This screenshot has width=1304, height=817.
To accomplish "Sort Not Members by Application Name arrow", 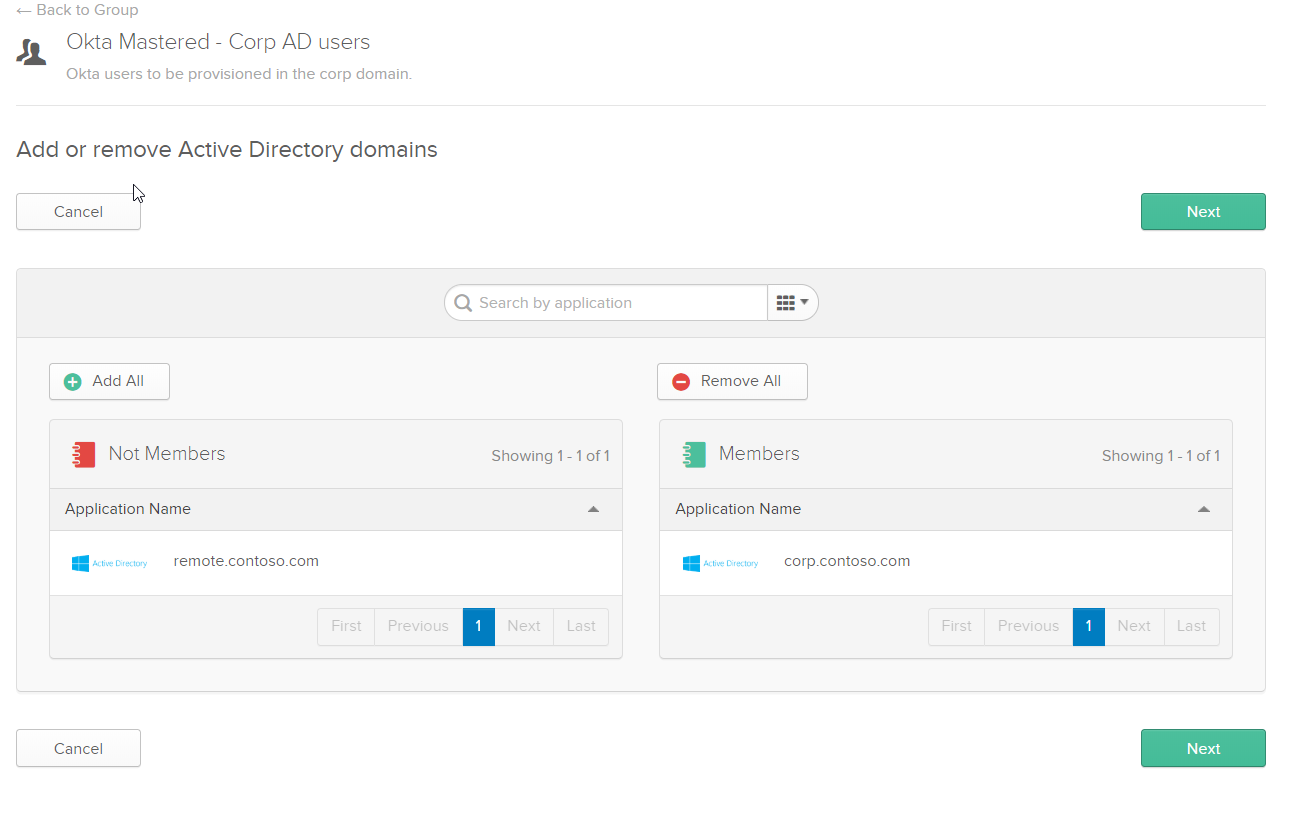I will click(593, 509).
